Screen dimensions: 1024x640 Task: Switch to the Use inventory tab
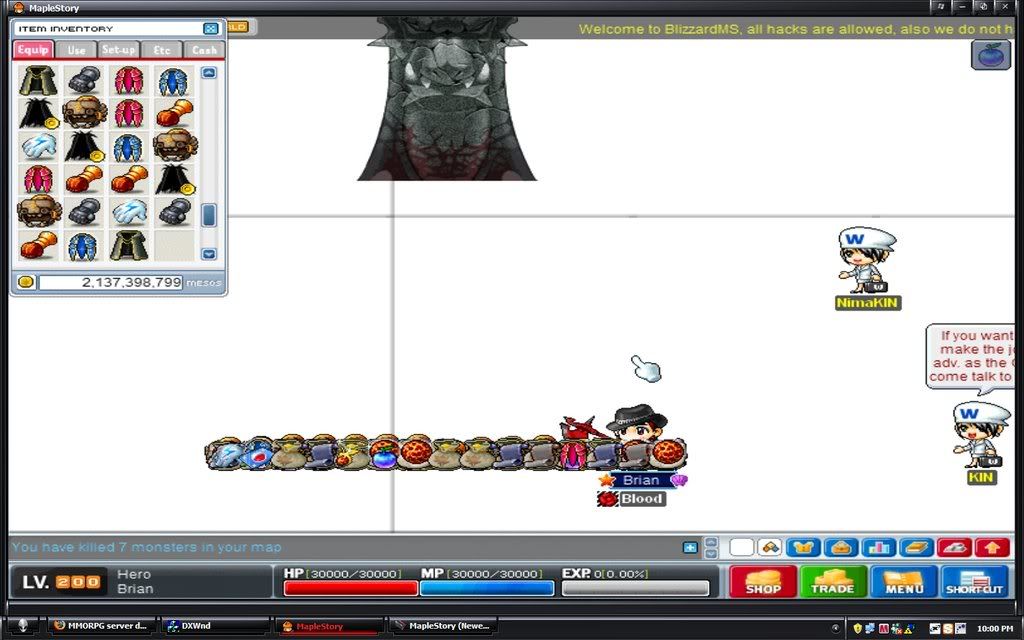[x=76, y=50]
